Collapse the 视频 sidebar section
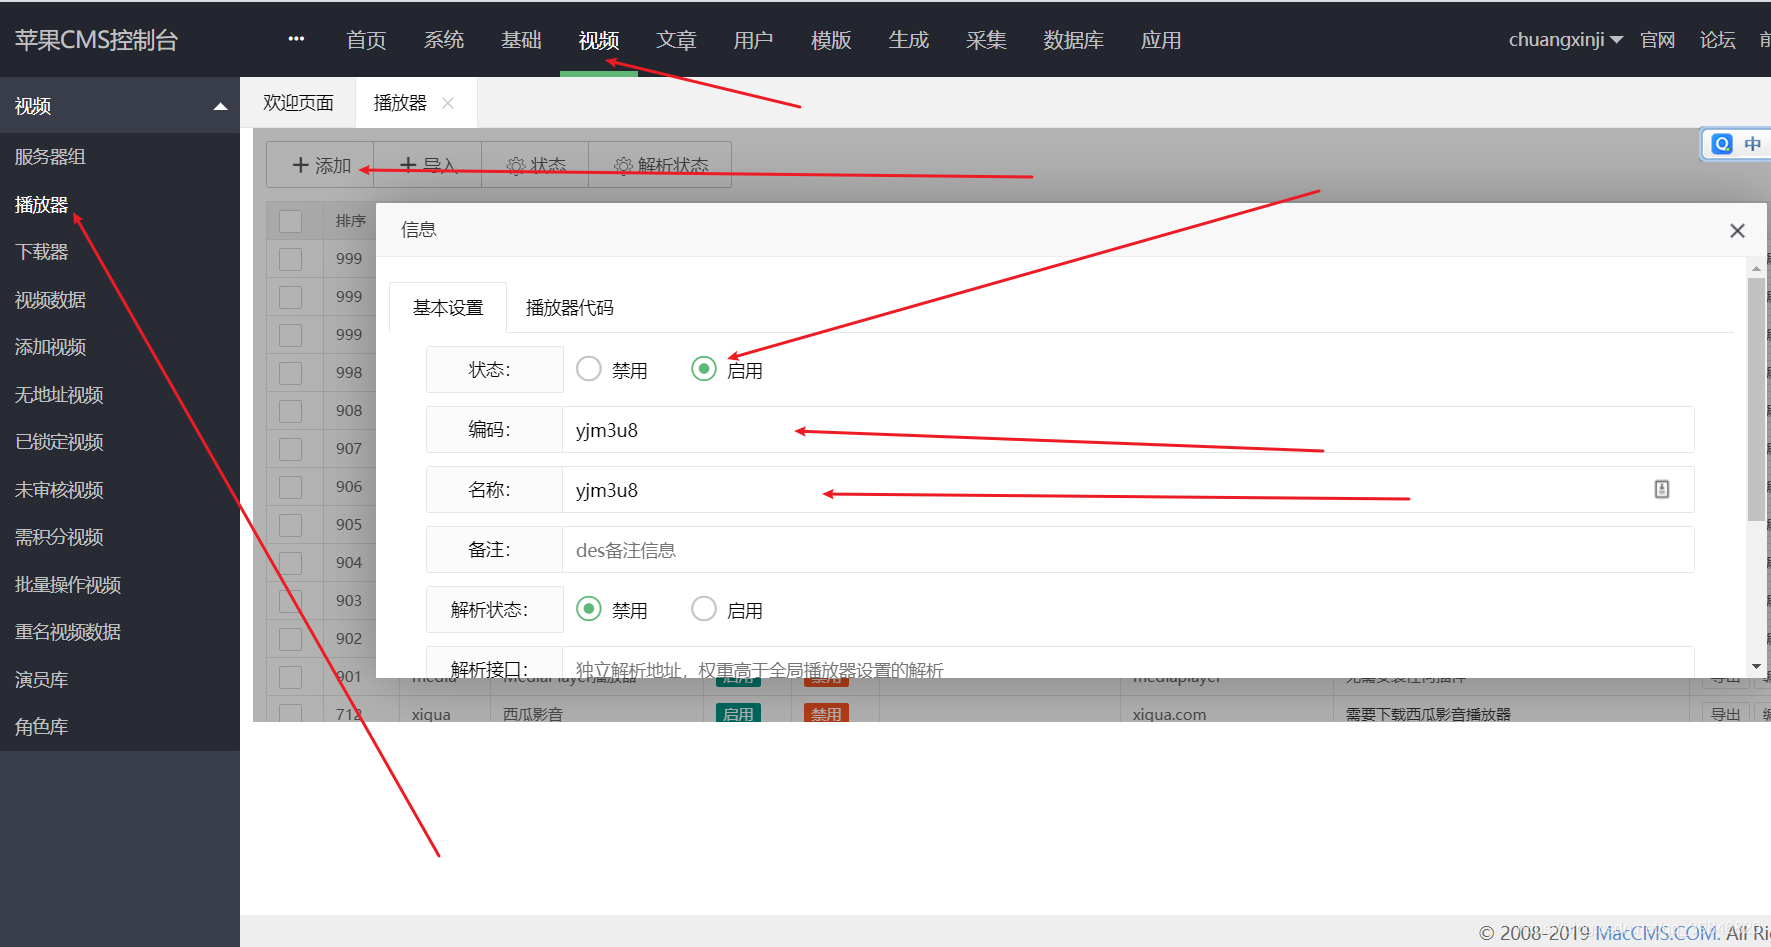 click(220, 106)
